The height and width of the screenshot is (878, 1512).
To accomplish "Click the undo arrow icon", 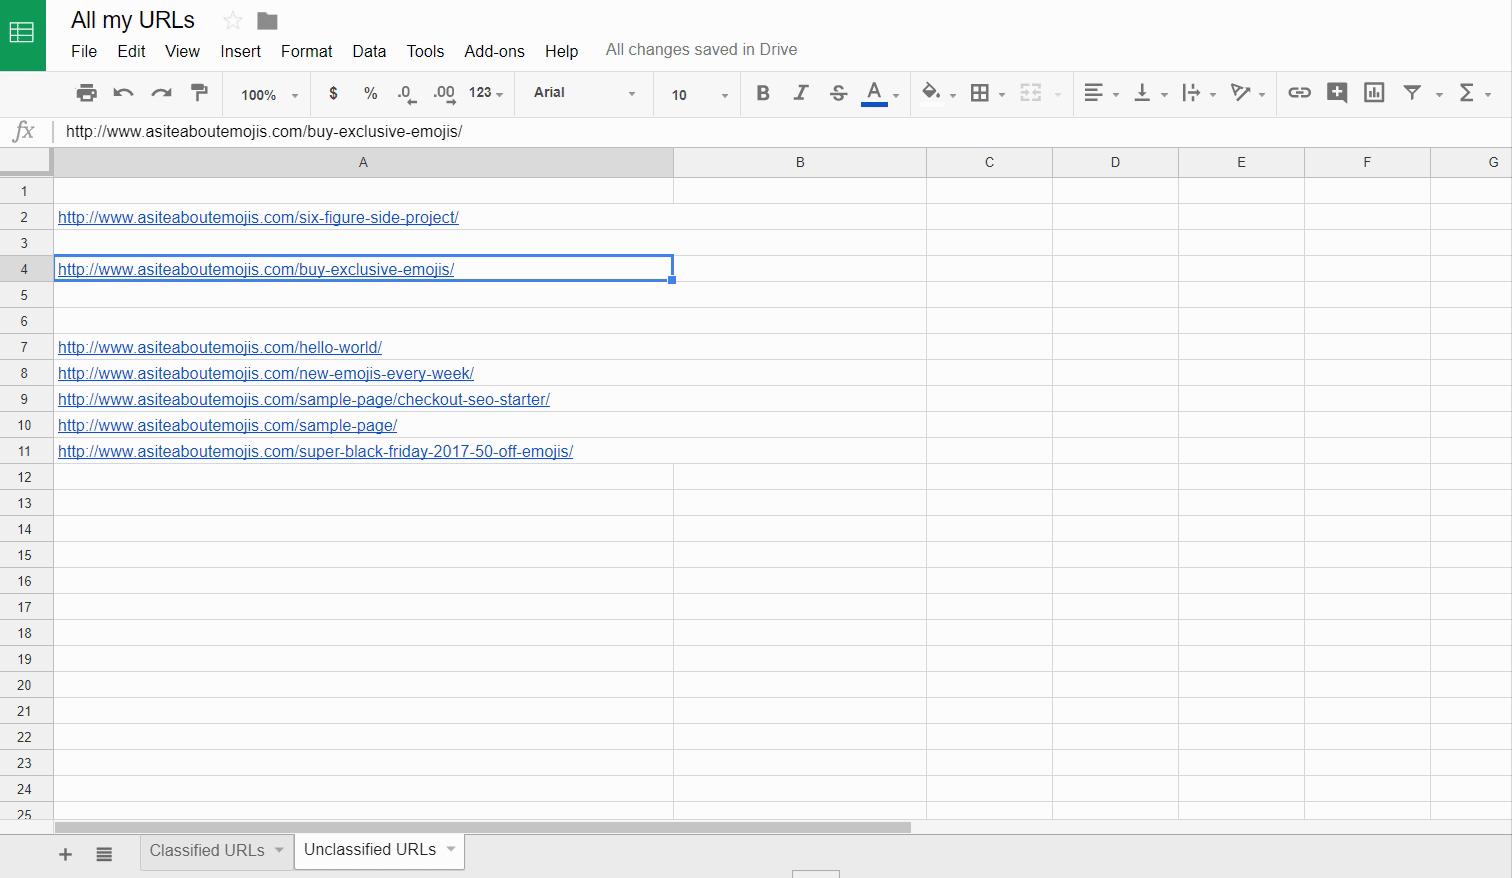I will point(124,93).
